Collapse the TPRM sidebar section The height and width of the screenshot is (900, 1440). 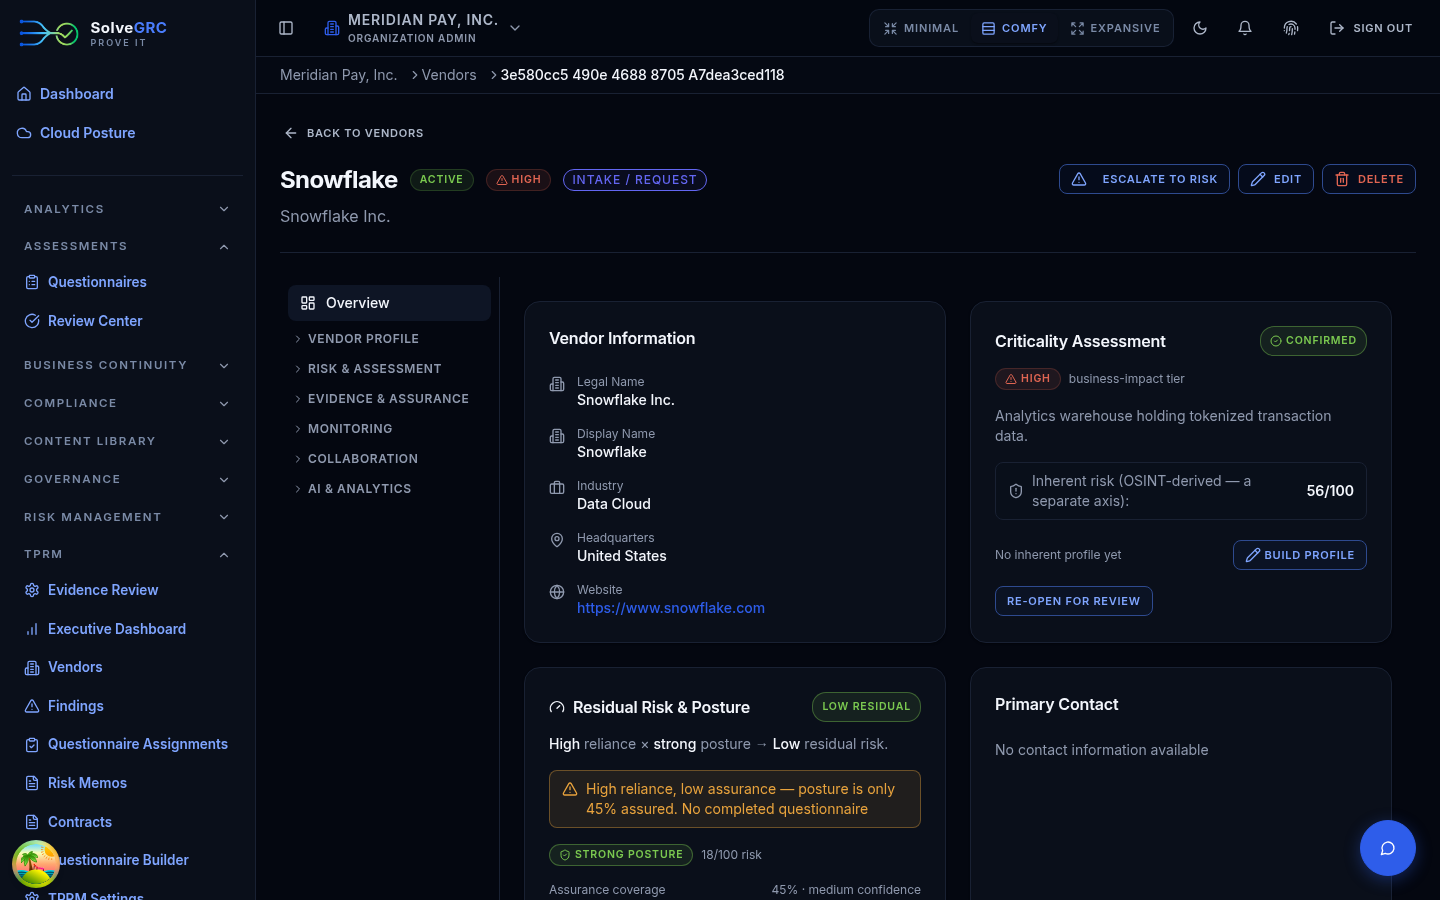tap(127, 554)
